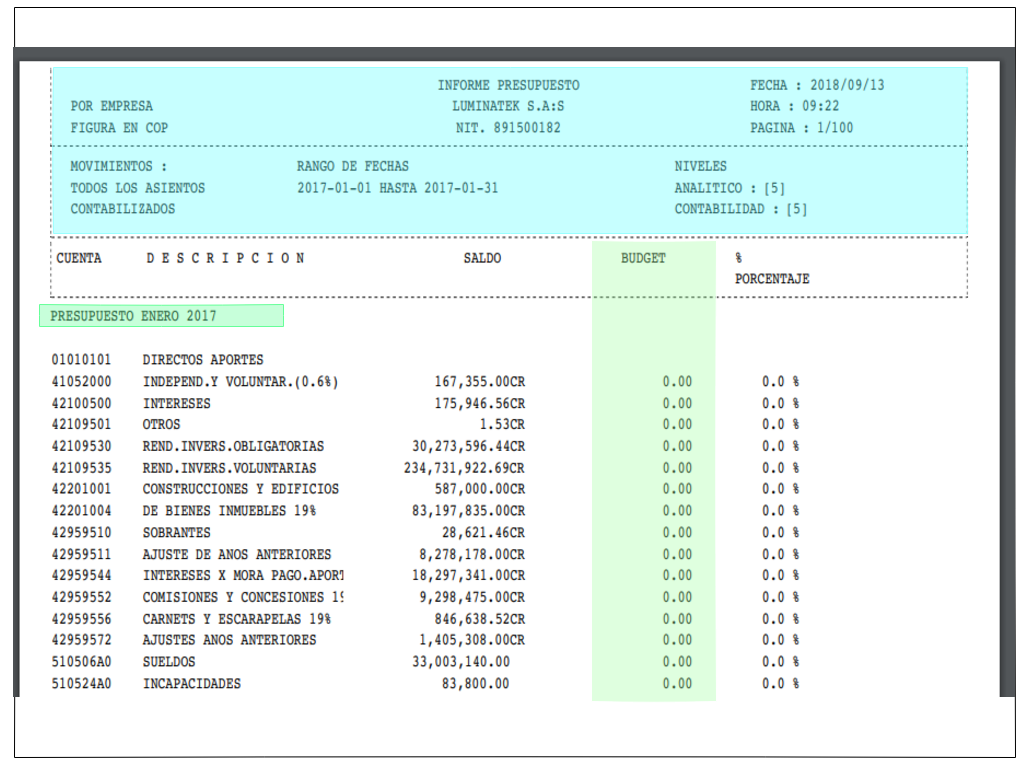Select the FECHA : 2018/09/13 date field
The height and width of the screenshot is (767, 1023).
(817, 85)
